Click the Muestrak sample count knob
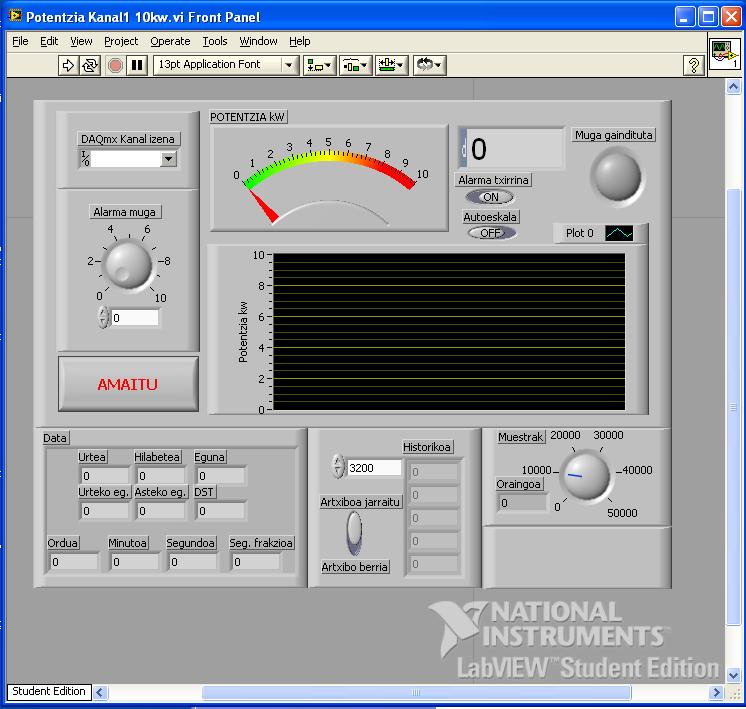 586,476
